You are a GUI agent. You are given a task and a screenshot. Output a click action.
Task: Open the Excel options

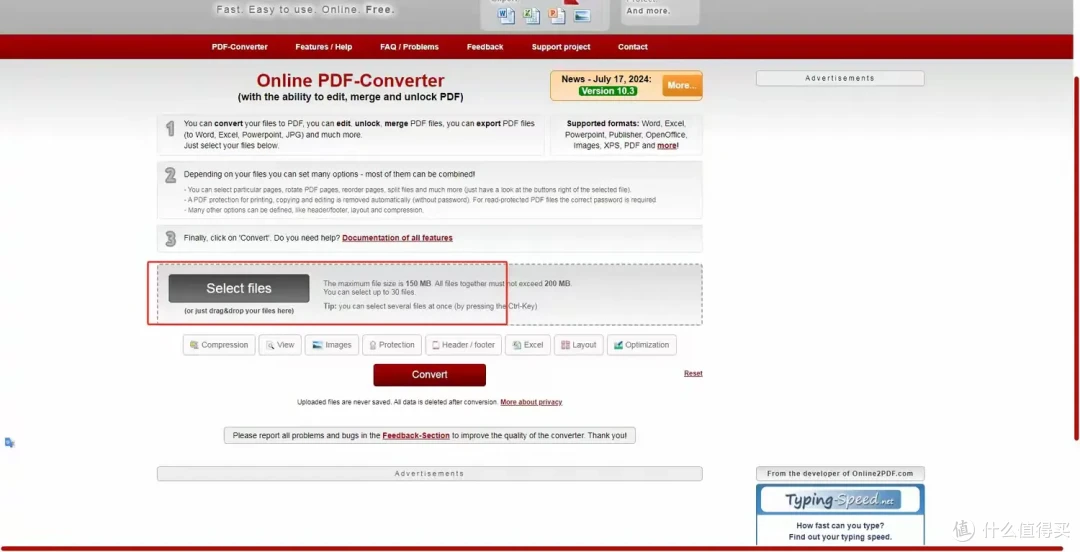[x=528, y=345]
